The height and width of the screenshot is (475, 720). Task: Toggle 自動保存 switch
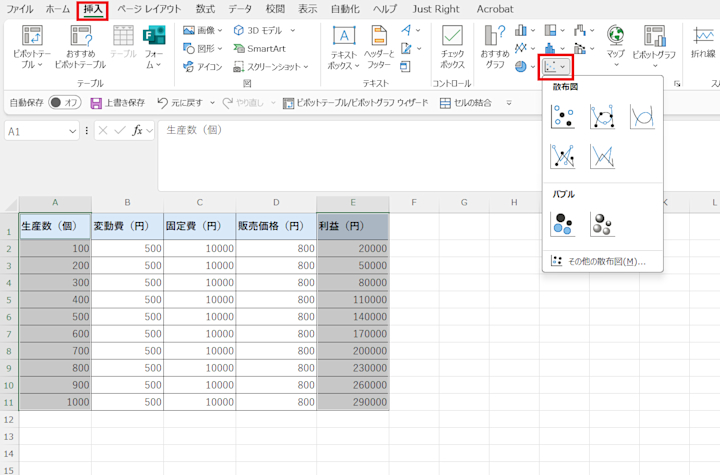65,102
